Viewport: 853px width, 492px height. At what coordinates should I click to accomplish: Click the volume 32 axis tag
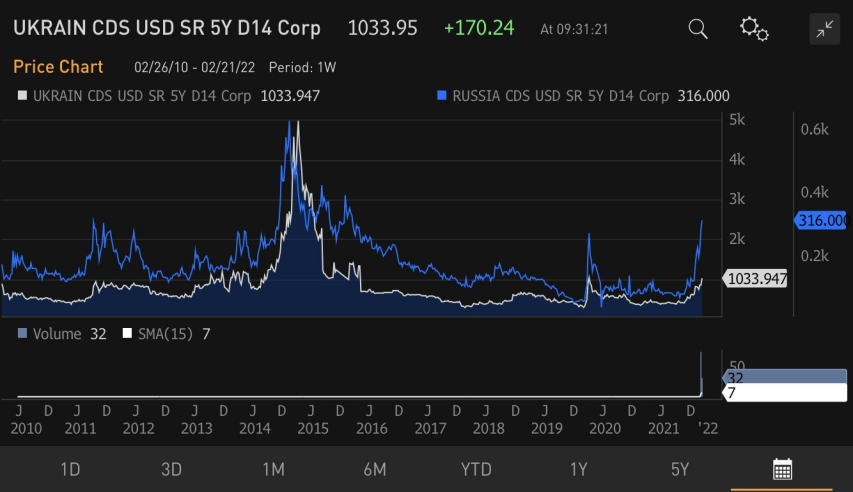(x=785, y=377)
